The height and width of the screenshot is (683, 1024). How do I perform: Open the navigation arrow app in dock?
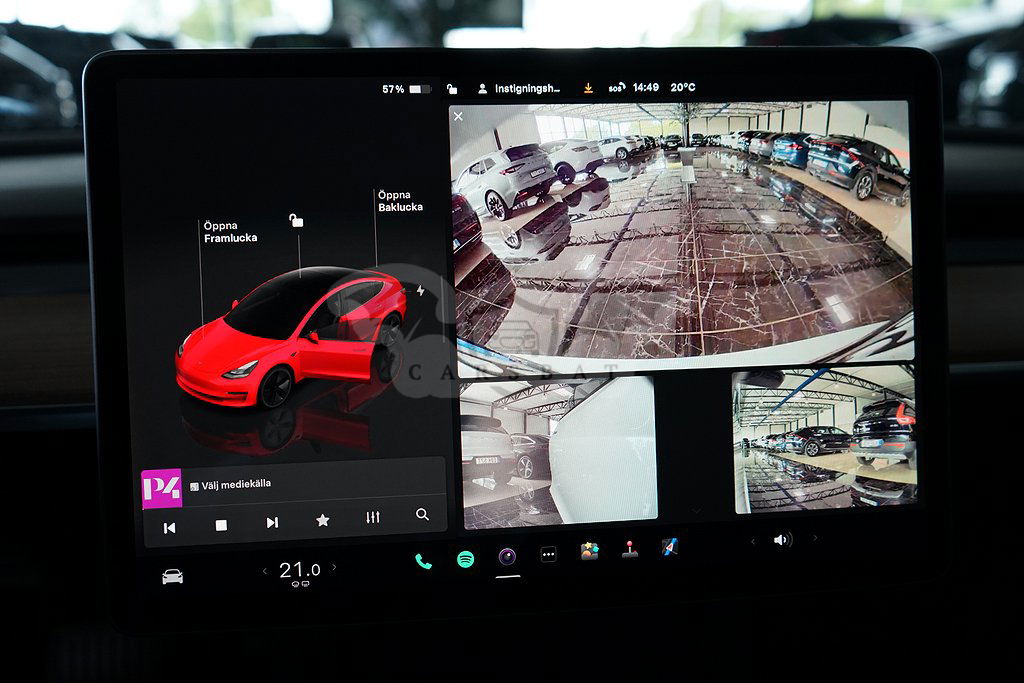[670, 547]
